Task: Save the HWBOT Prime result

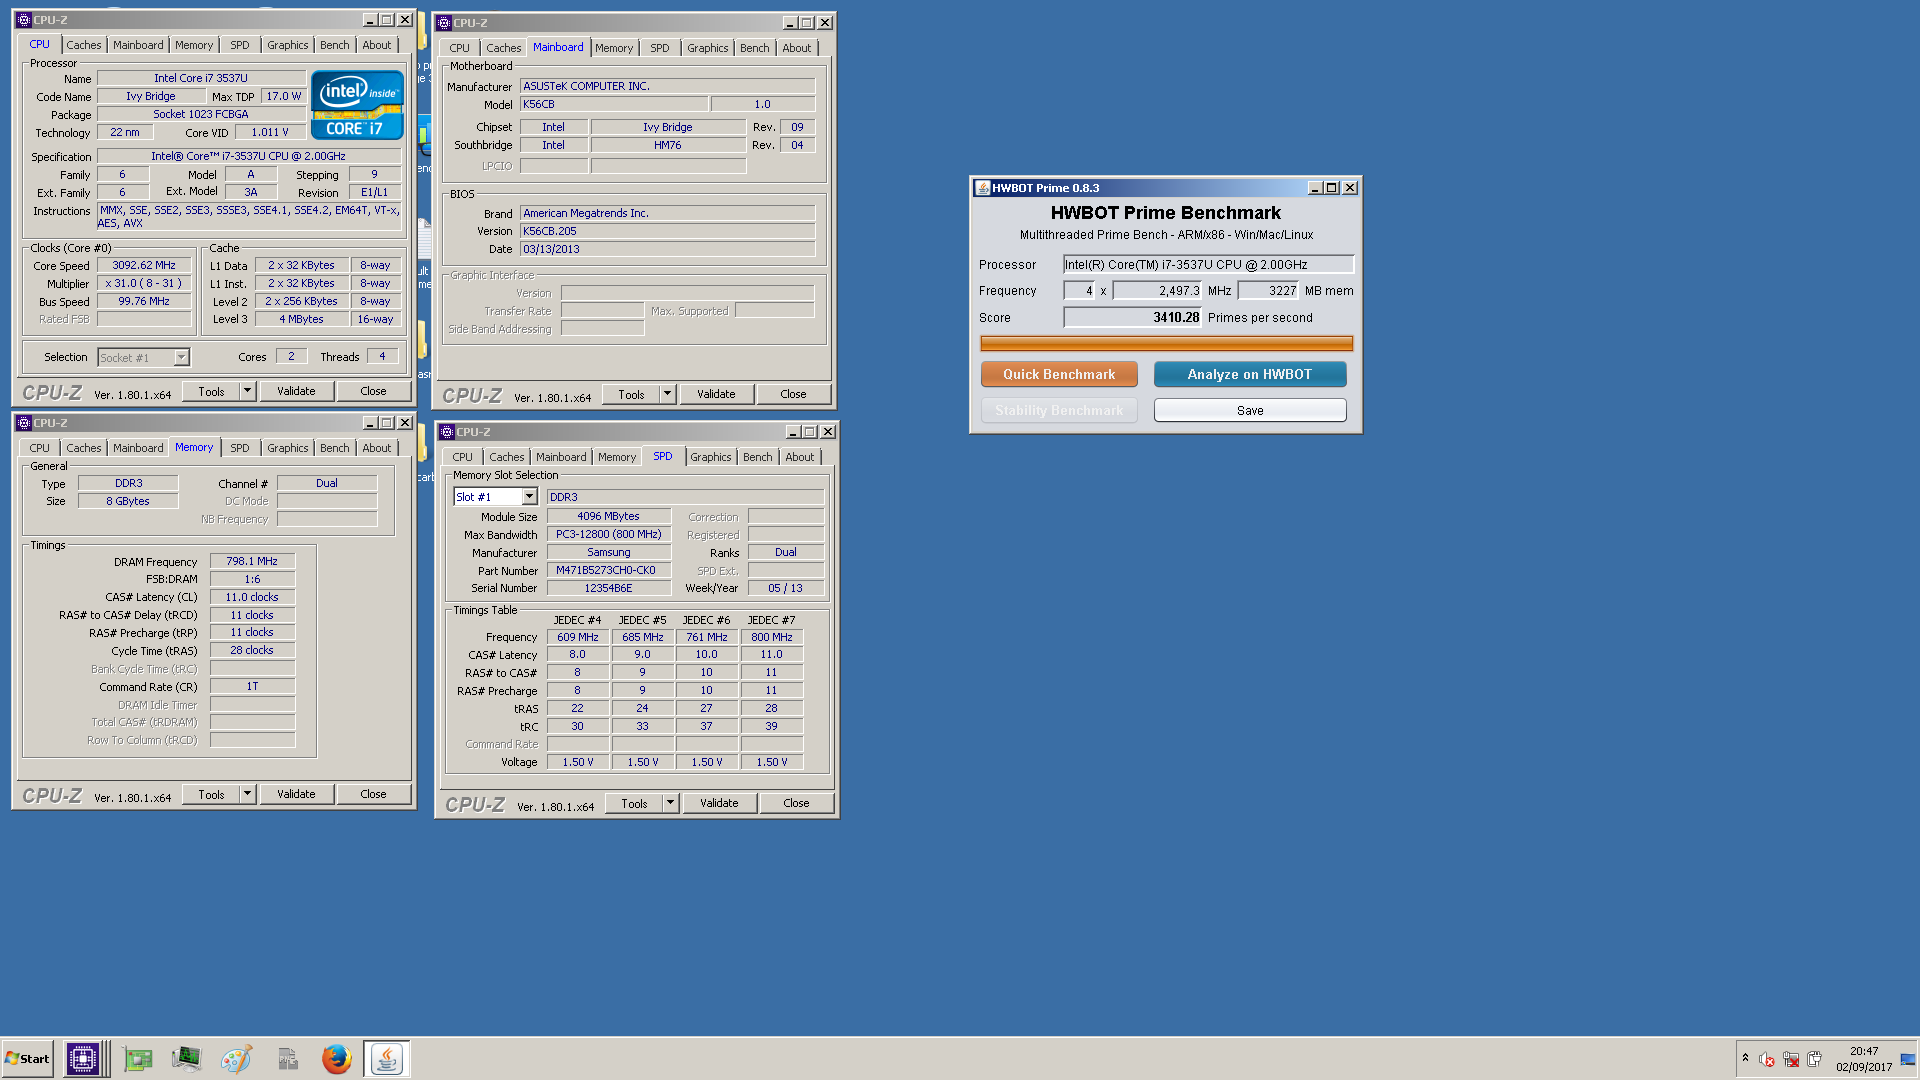Action: [1250, 410]
